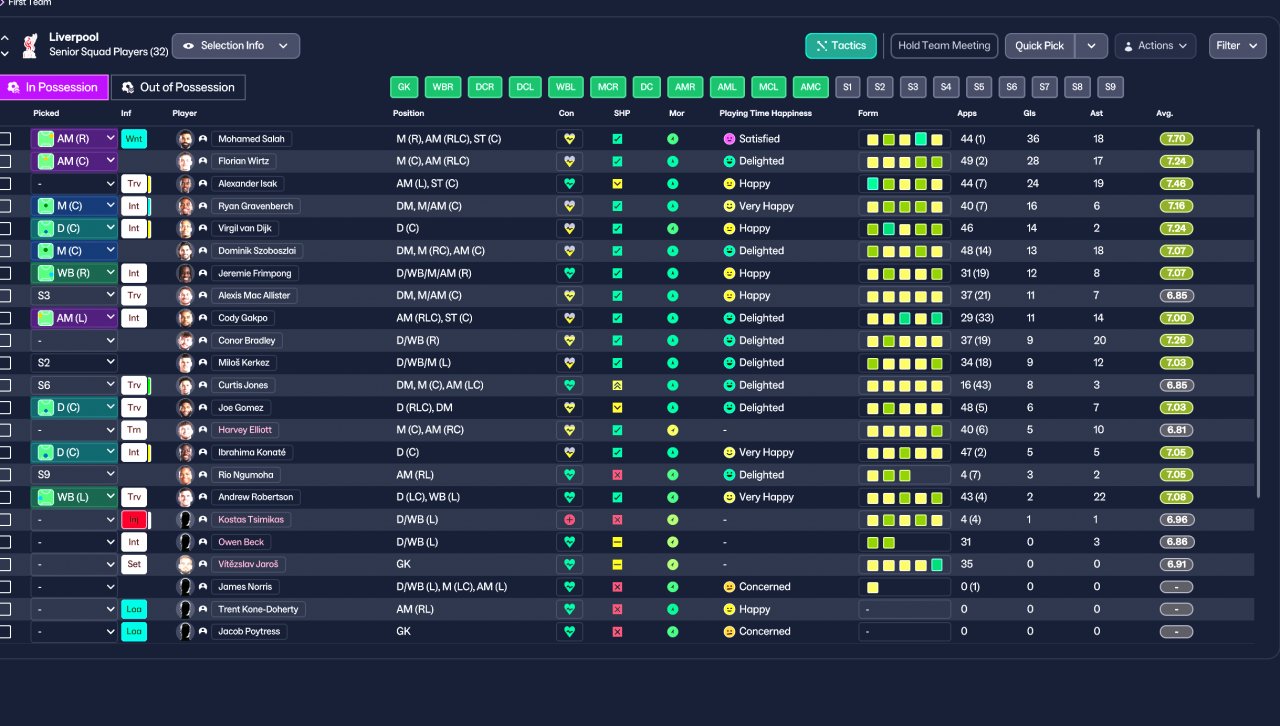Viewport: 1280px width, 726px height.
Task: Check the Virgil van Dijk row checkbox
Action: (x=6, y=228)
